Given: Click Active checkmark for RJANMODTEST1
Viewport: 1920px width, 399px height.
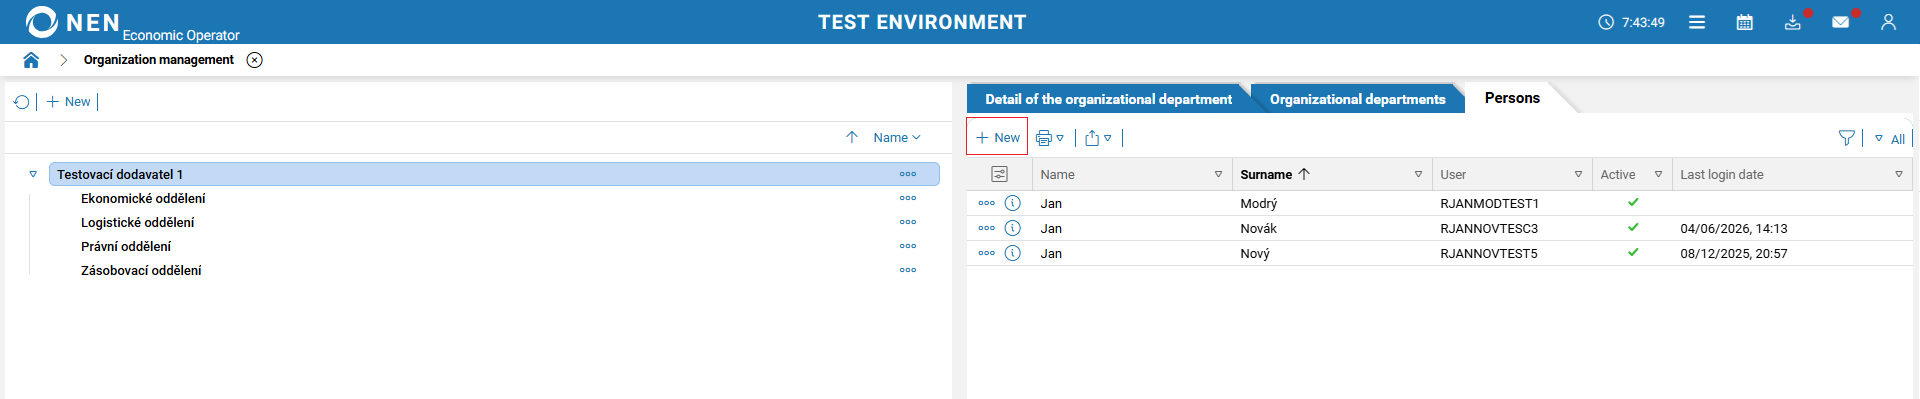Looking at the screenshot, I should [1633, 202].
